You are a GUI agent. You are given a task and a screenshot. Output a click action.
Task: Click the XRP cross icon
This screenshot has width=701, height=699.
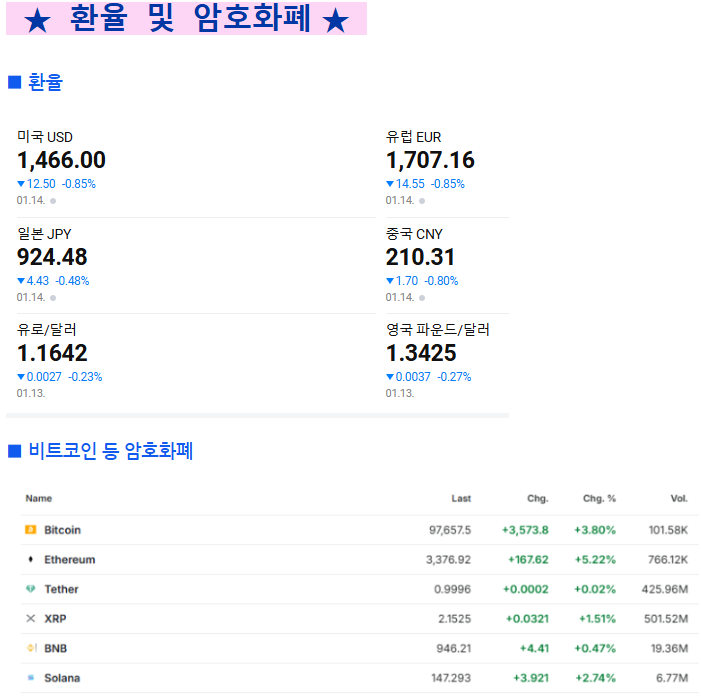pyautogui.click(x=30, y=619)
